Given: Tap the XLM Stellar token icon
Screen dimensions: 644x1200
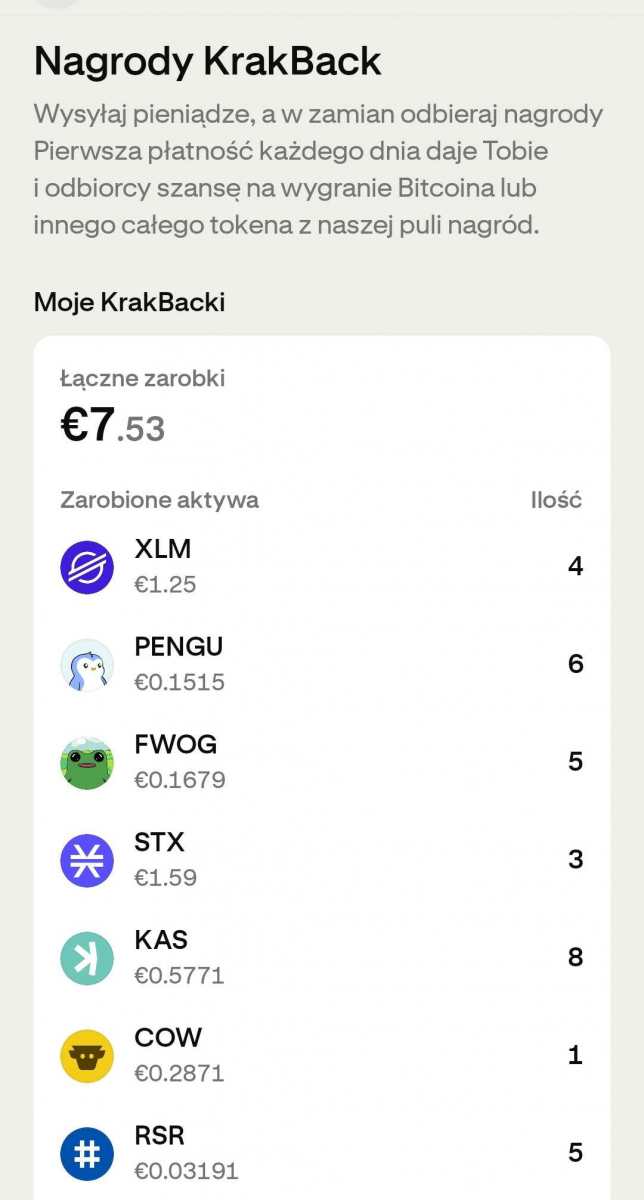Looking at the screenshot, I should point(87,567).
